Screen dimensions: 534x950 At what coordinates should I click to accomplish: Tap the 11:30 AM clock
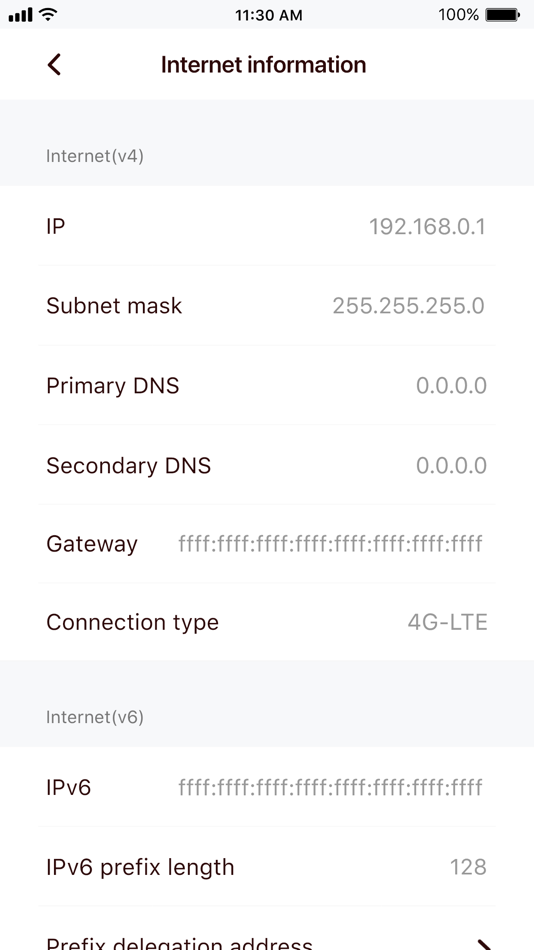tap(269, 16)
